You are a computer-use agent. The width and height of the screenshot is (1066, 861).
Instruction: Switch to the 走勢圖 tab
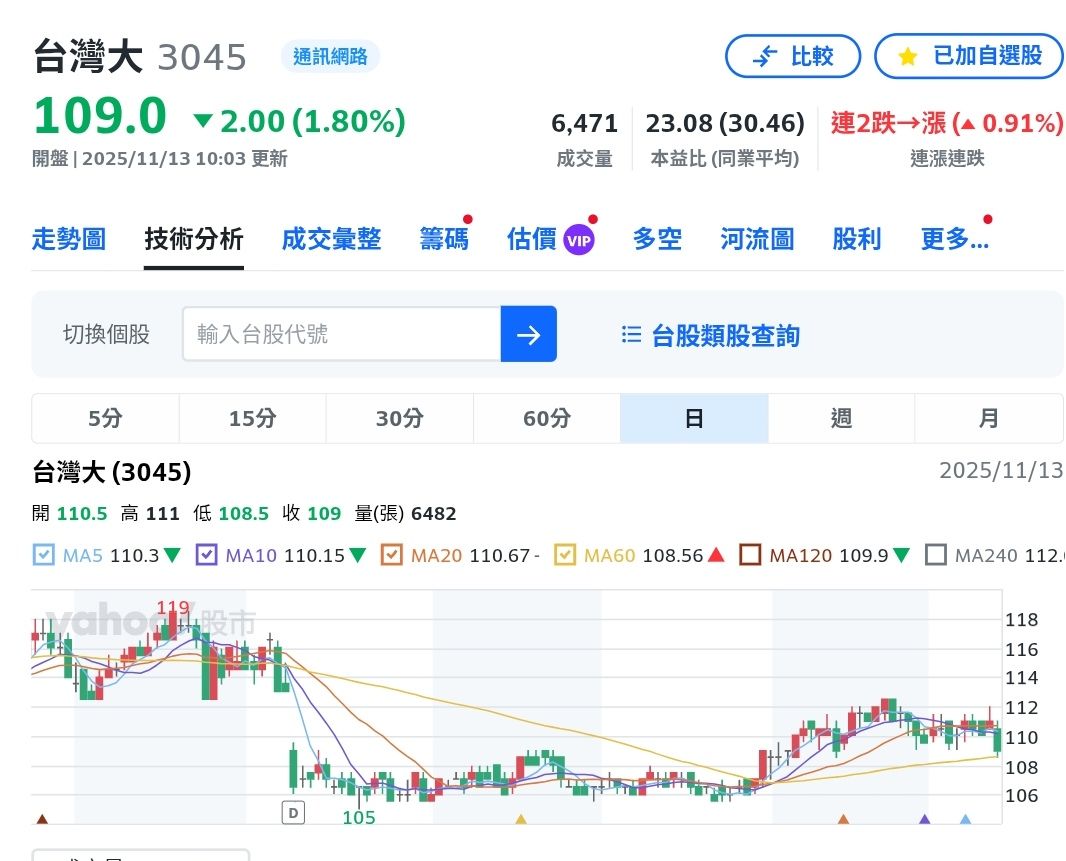(x=69, y=239)
